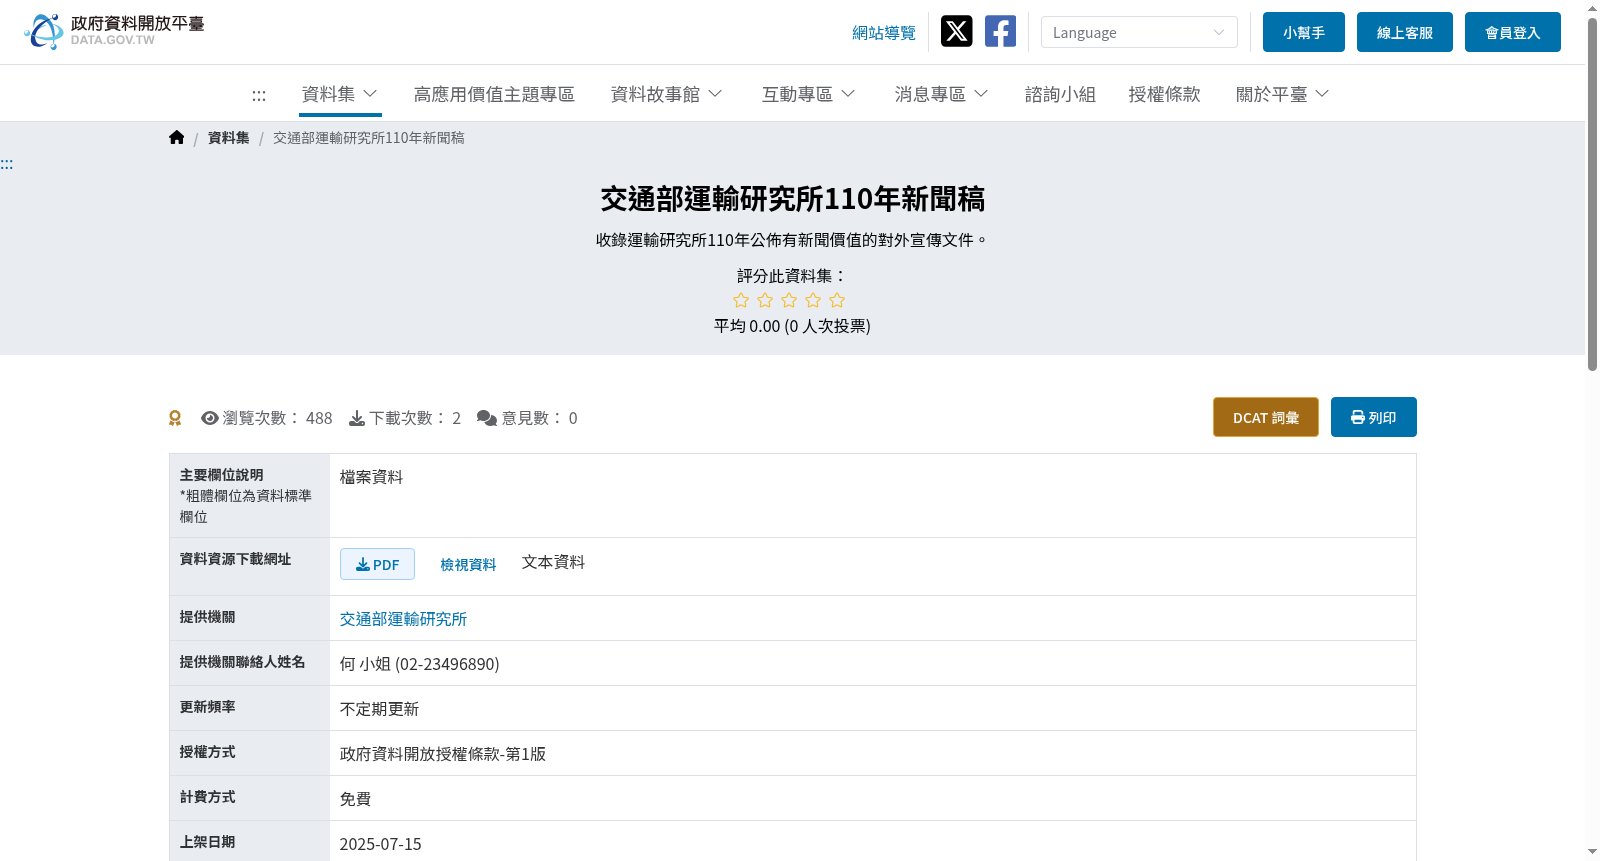
Task: Click the accessibility anchor dots in navbar
Action: (259, 95)
